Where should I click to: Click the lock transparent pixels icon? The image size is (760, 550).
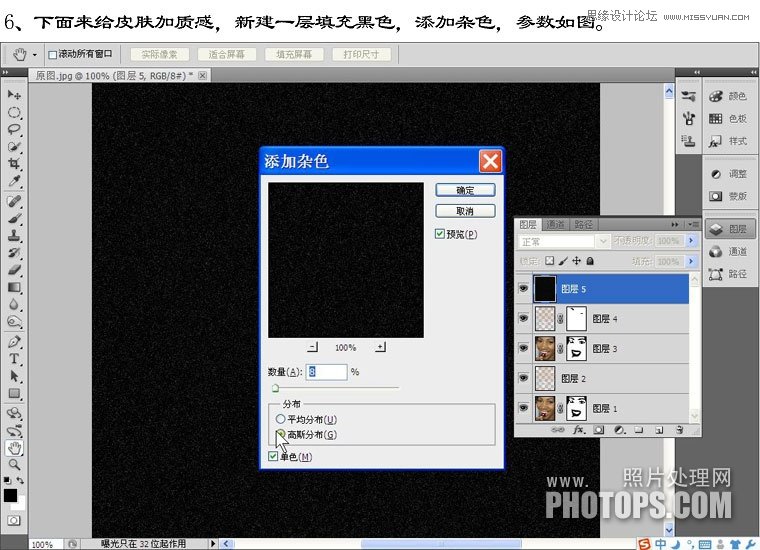point(549,261)
